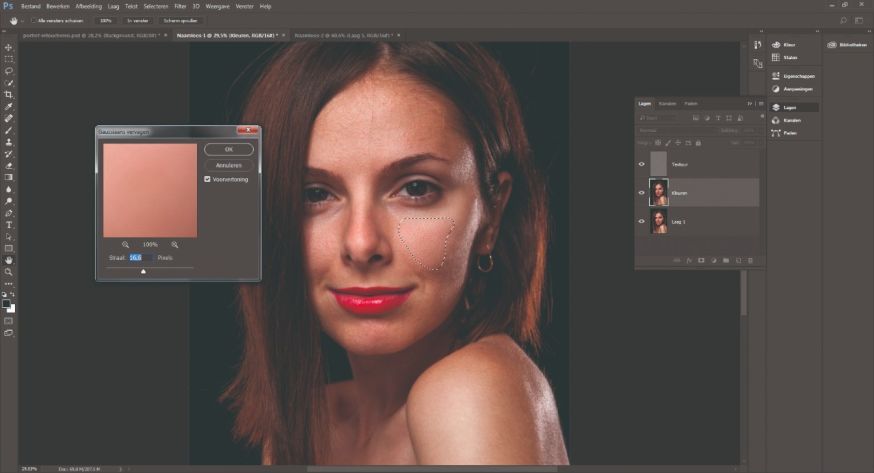This screenshot has height=473, width=874.
Task: Select the Zoom tool in toolbar
Action: [9, 271]
